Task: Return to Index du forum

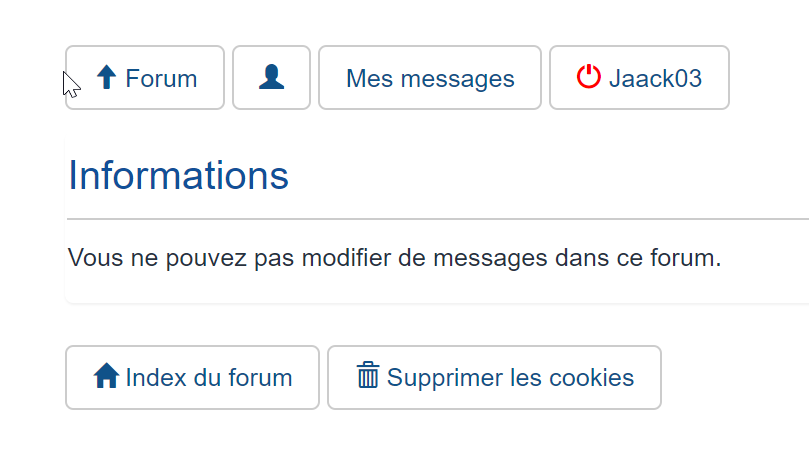Action: coord(208,378)
